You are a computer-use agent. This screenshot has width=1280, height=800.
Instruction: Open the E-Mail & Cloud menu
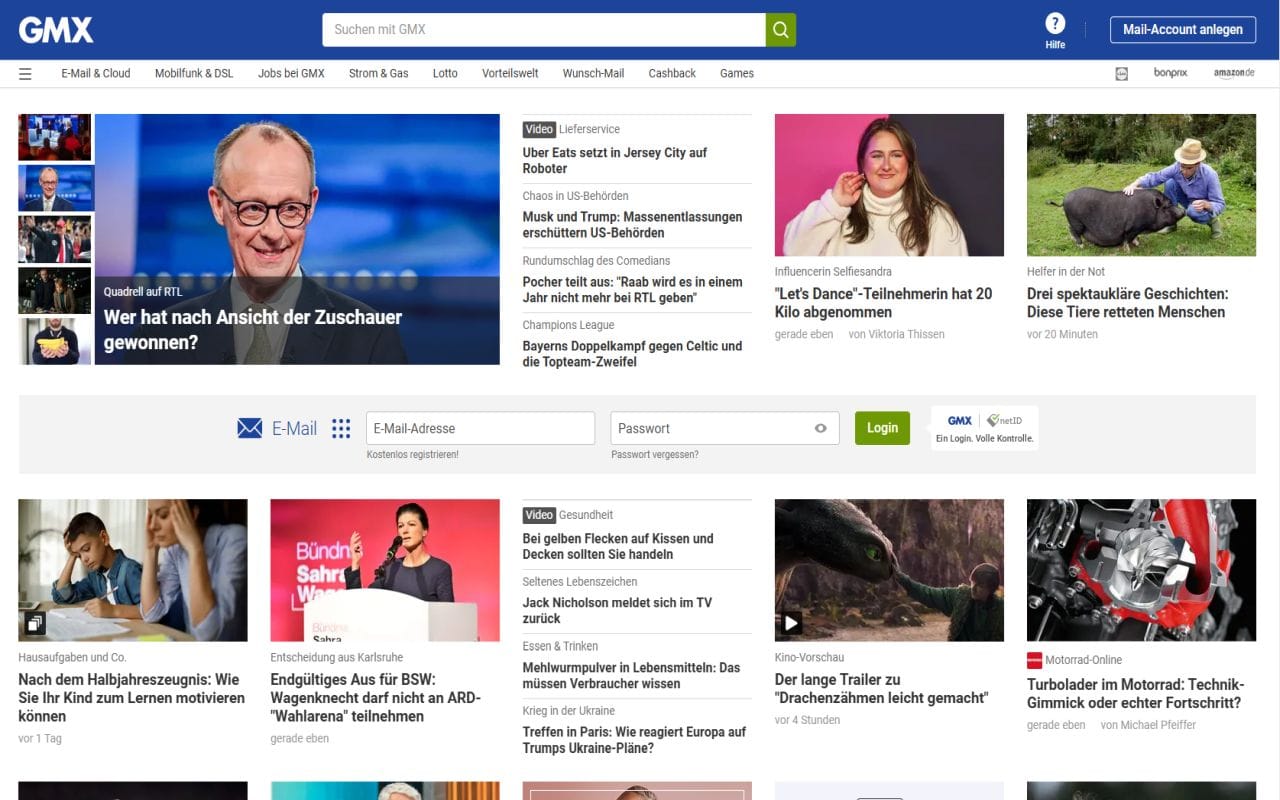(96, 73)
